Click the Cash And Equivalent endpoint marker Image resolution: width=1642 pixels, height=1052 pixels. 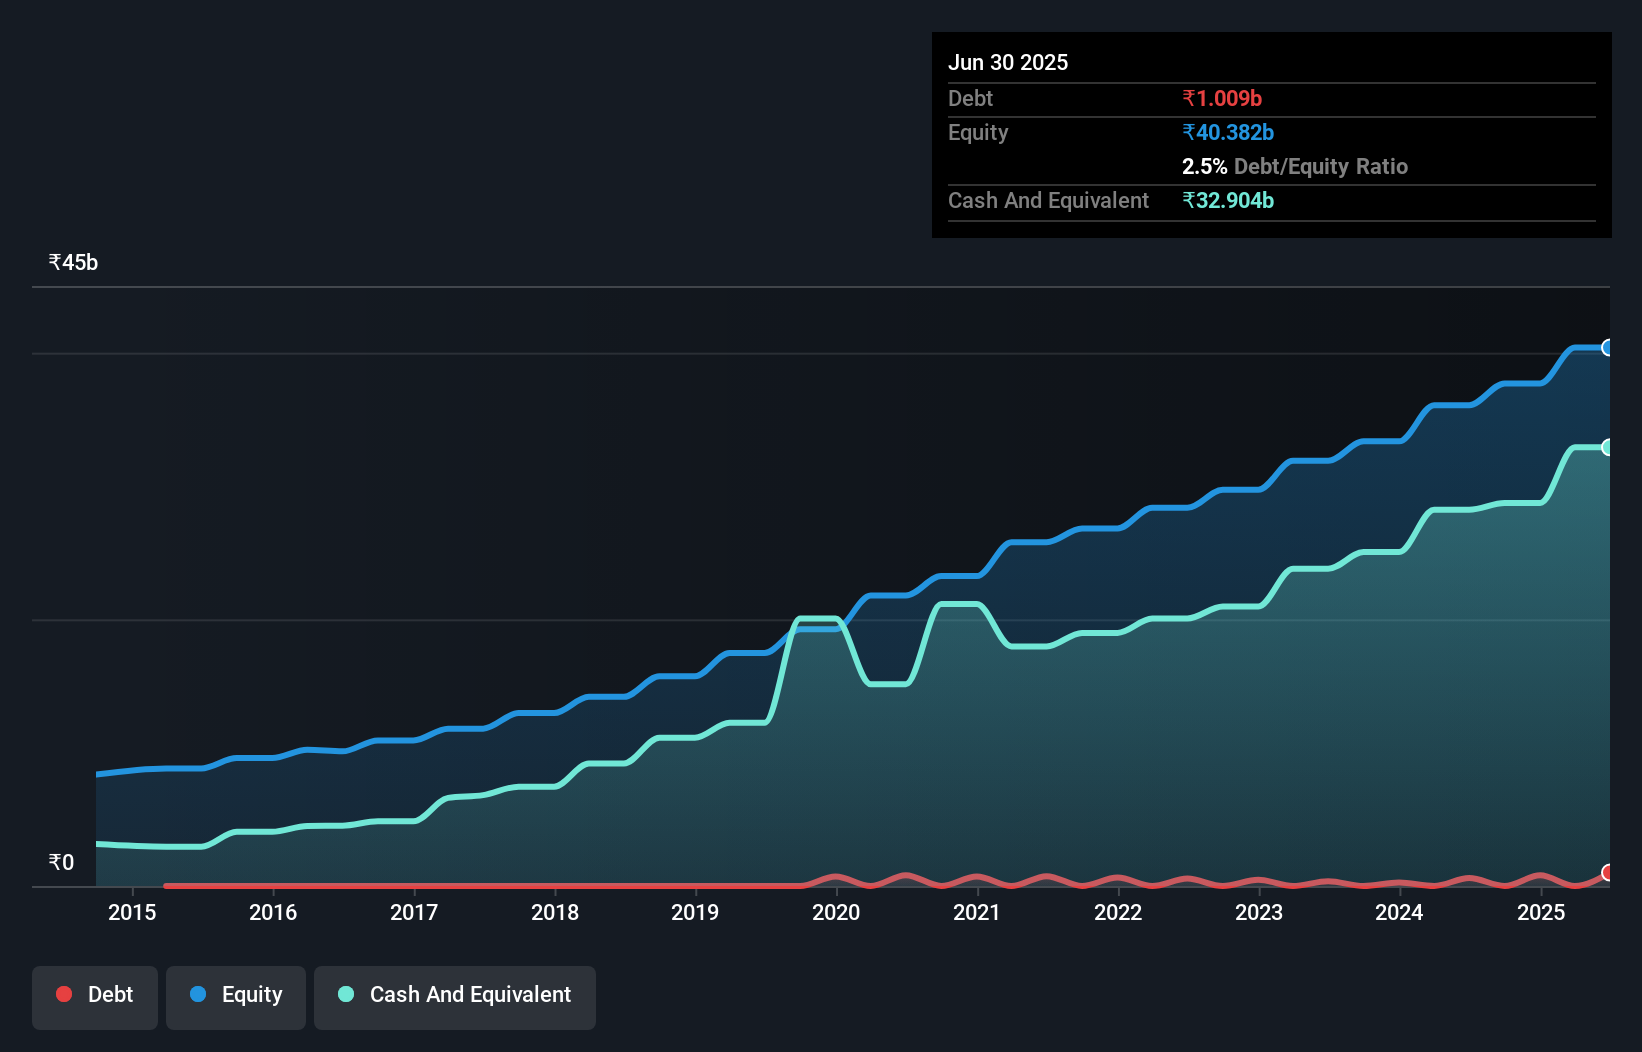click(x=1607, y=447)
